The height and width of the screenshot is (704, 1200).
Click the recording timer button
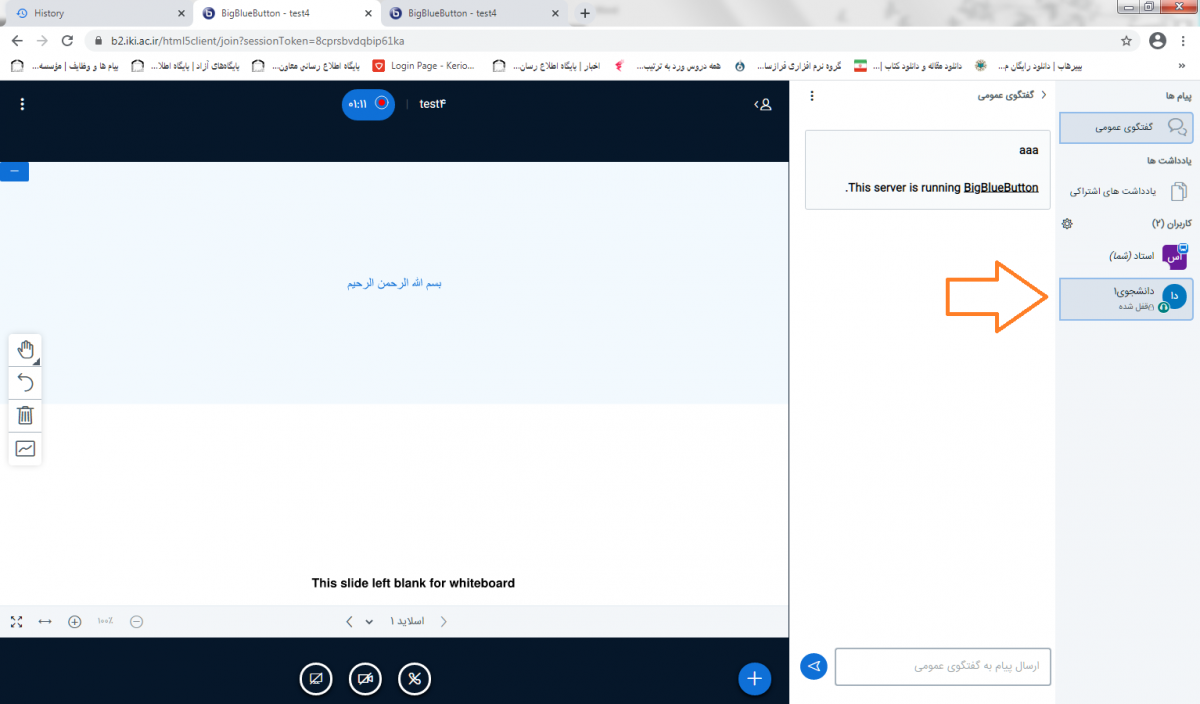pos(368,104)
